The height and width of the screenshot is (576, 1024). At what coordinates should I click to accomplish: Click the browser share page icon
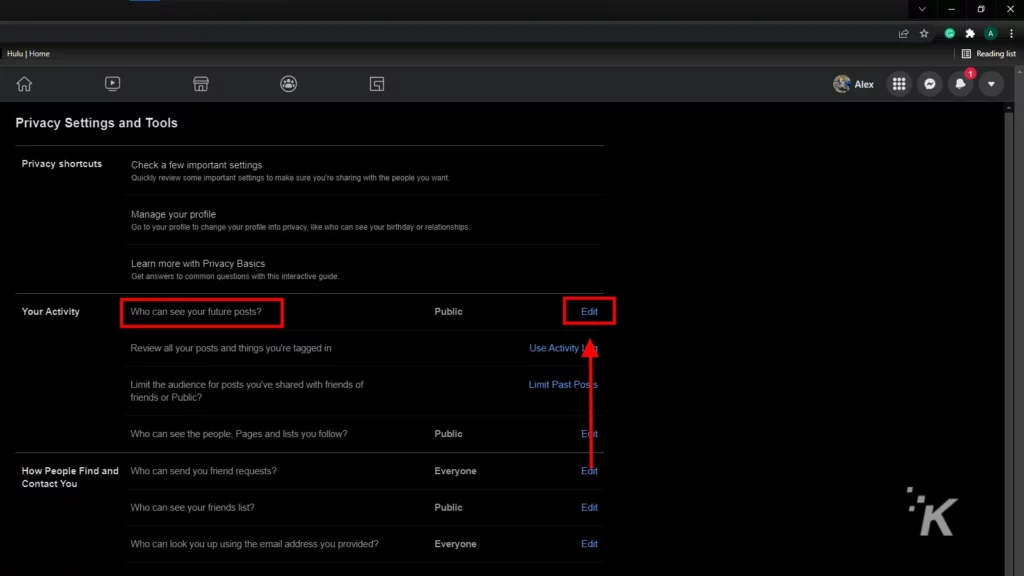pos(903,33)
